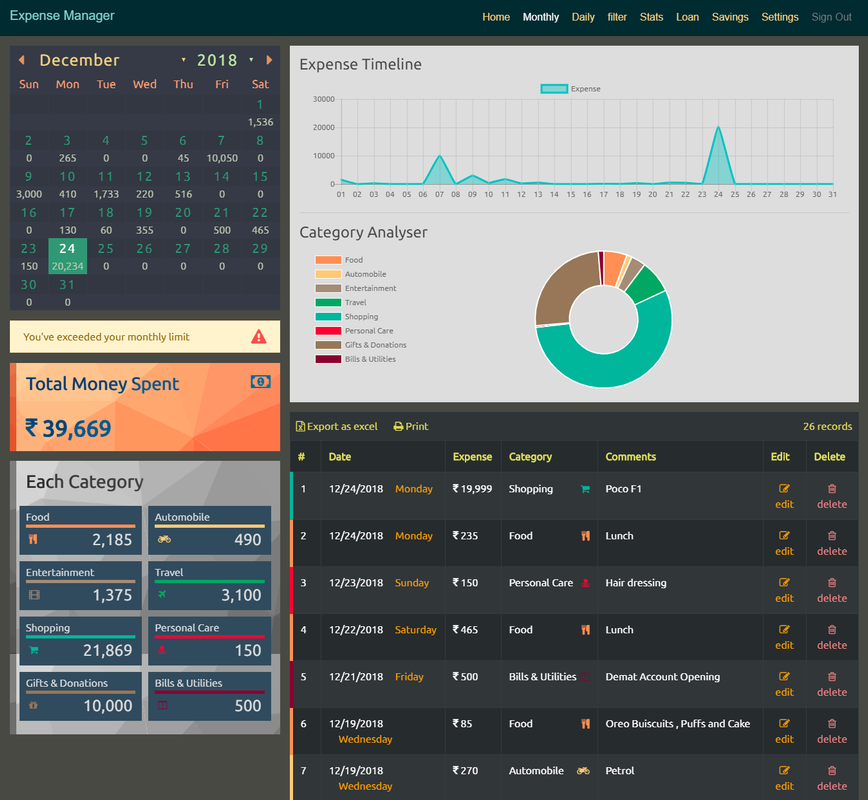868x800 pixels.
Task: Edit the Petrol expense row
Action: [784, 778]
